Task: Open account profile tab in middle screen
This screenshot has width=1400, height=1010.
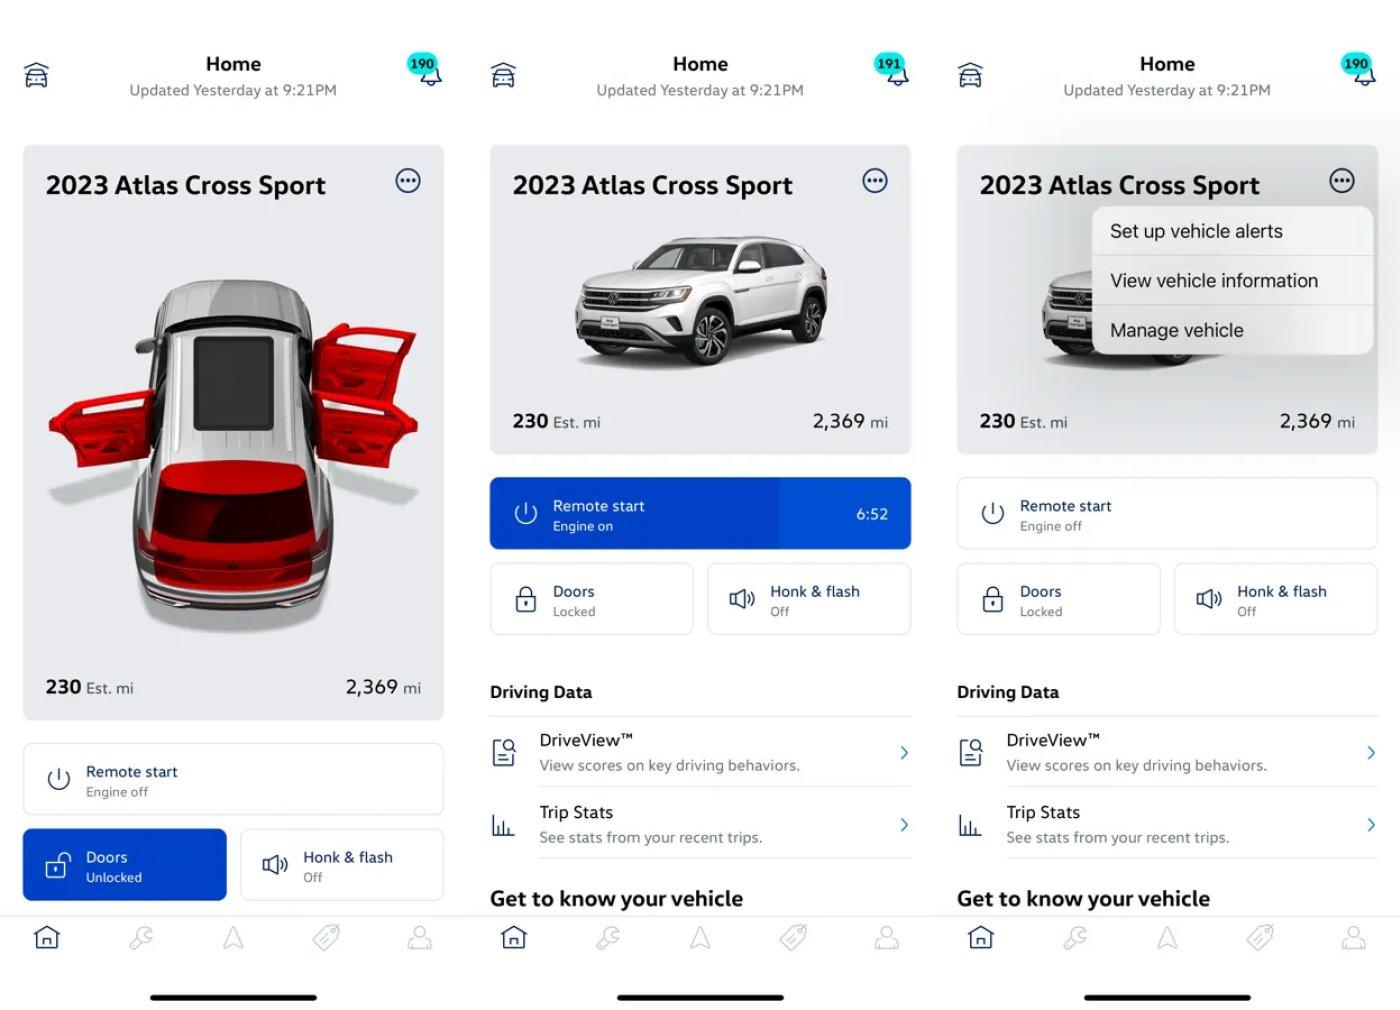Action: coord(887,938)
